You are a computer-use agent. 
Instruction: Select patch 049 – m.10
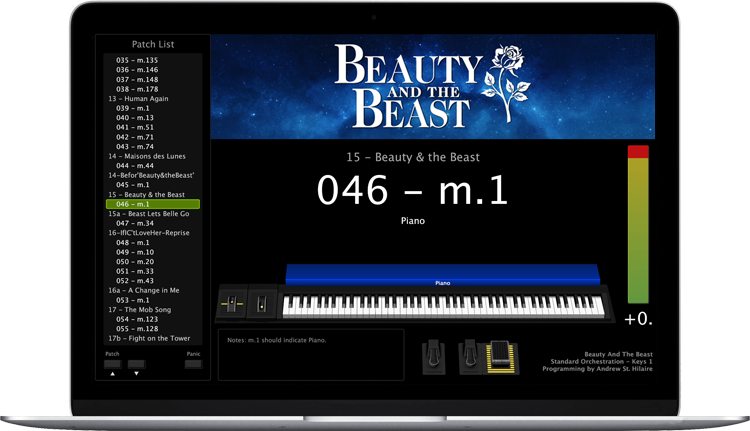pos(153,252)
